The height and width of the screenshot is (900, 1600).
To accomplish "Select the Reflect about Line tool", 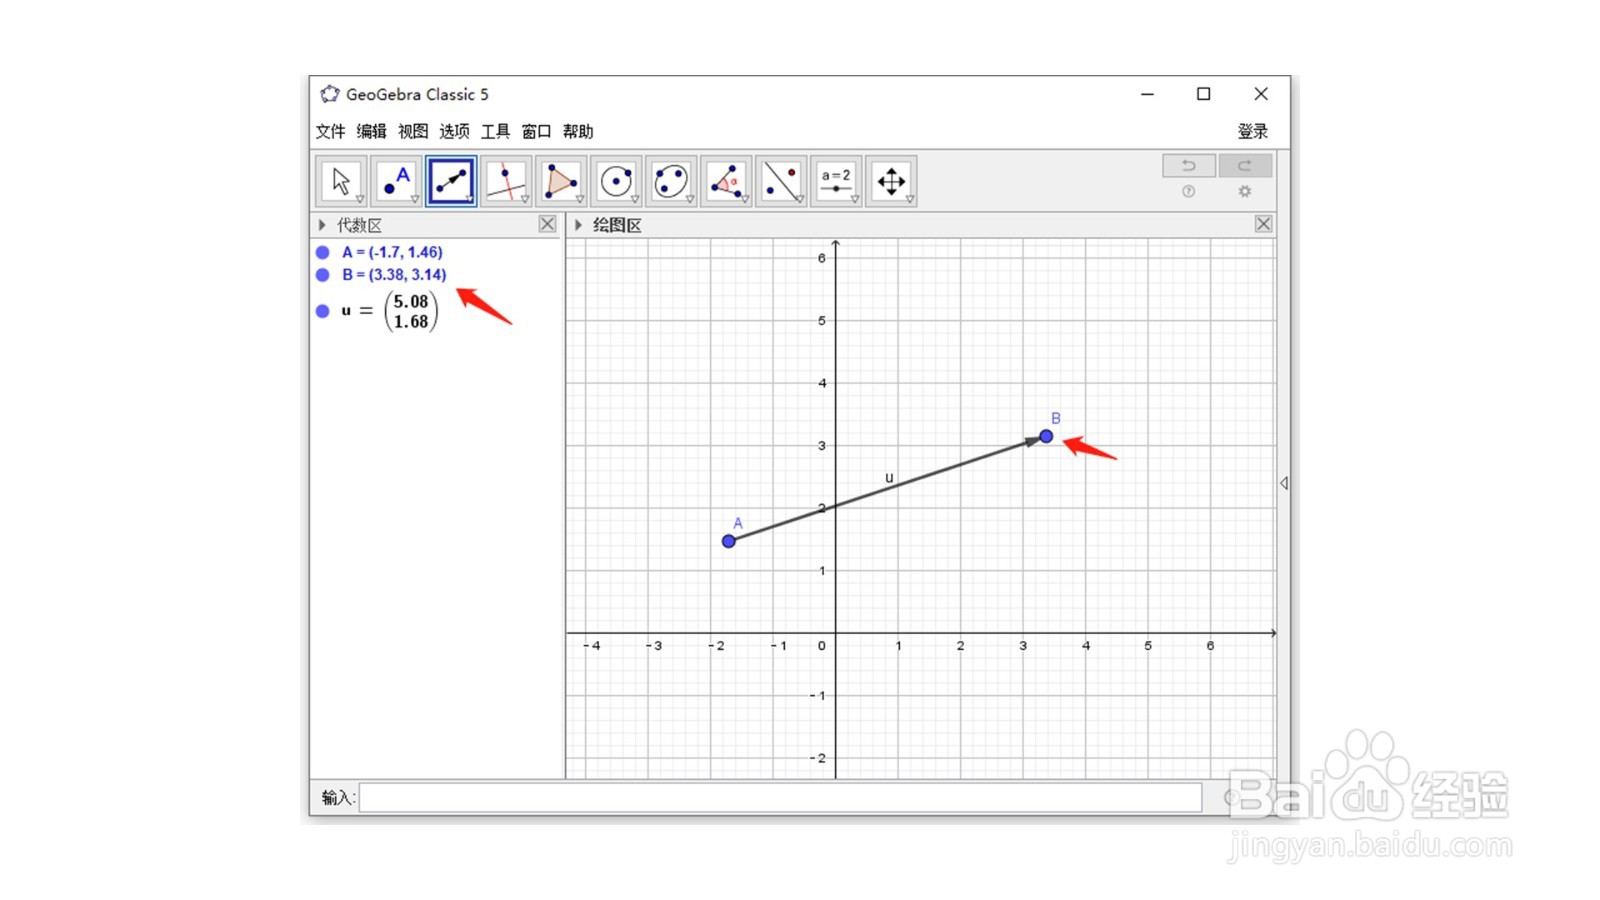I will pyautogui.click(x=781, y=181).
